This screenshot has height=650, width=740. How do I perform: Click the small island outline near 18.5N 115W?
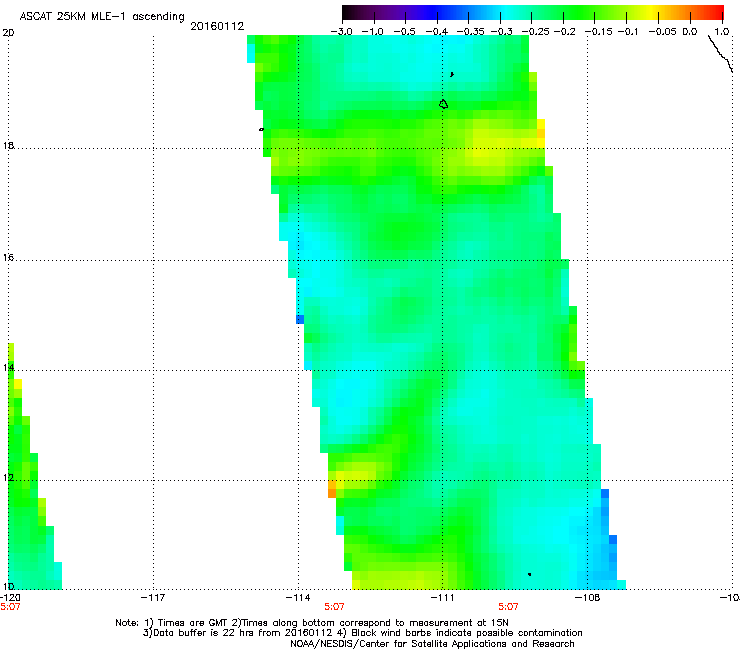click(x=261, y=129)
